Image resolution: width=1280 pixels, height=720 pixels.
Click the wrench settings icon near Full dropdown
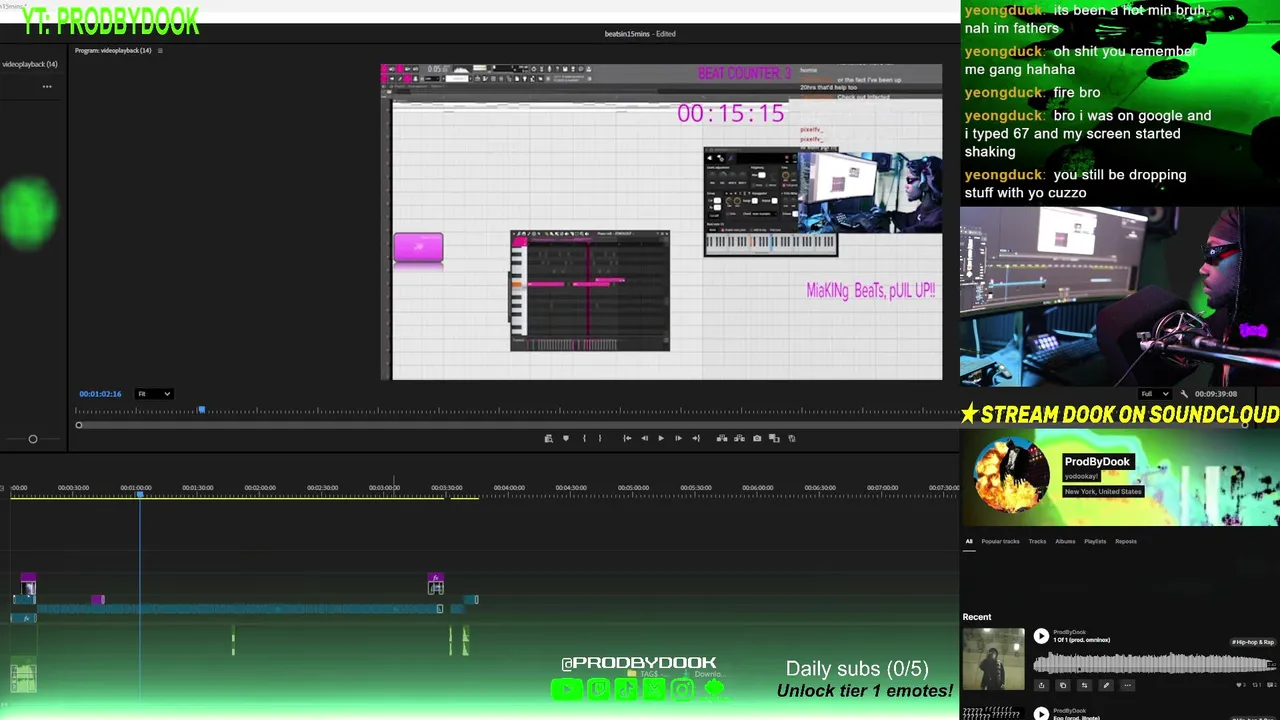pyautogui.click(x=1184, y=394)
